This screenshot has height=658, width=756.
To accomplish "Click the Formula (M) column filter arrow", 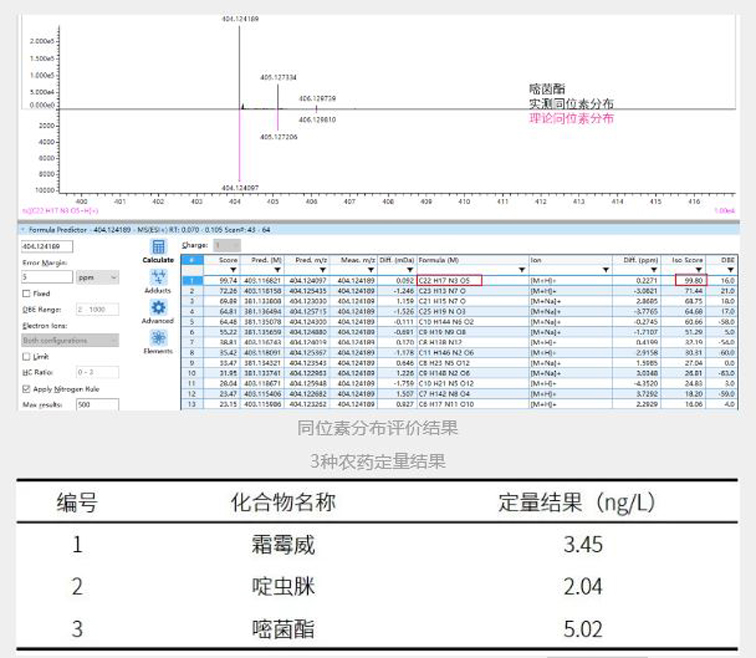I will tap(522, 270).
